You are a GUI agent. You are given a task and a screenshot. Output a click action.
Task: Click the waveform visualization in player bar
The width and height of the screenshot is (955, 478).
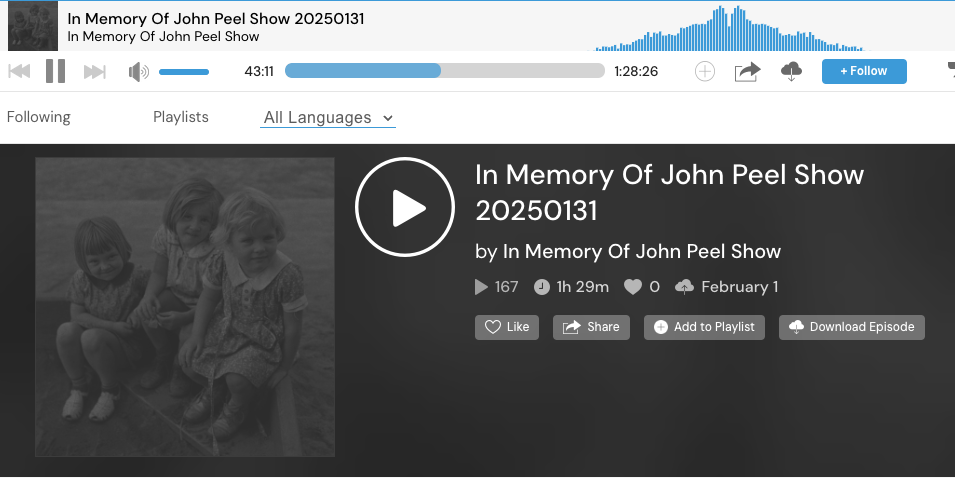[x=730, y=28]
